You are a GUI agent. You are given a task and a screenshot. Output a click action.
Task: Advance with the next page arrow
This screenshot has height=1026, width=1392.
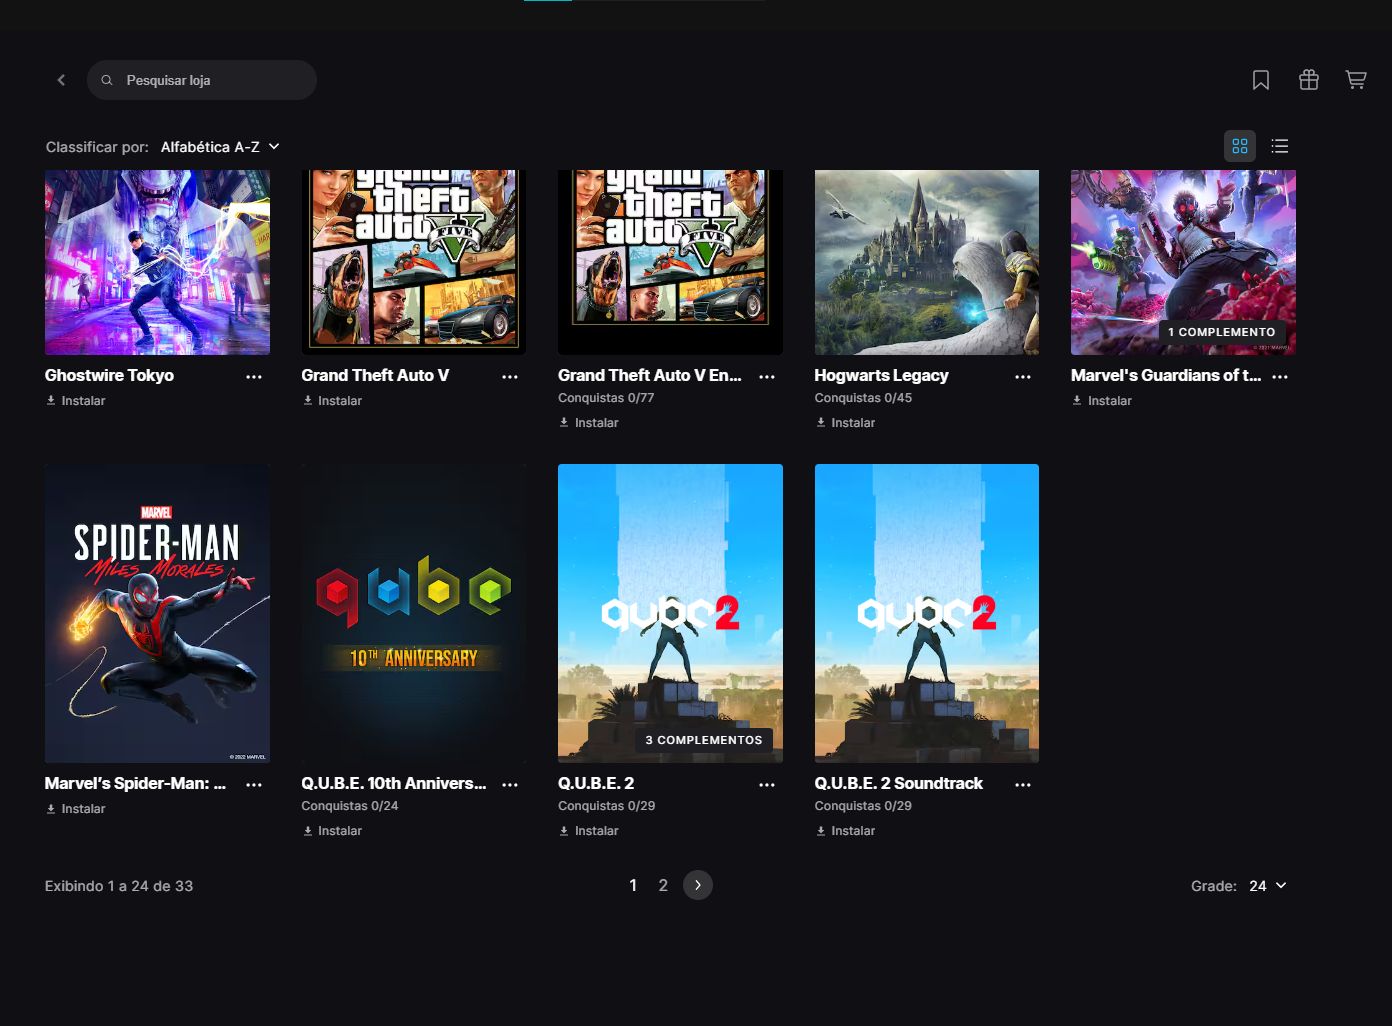(698, 885)
